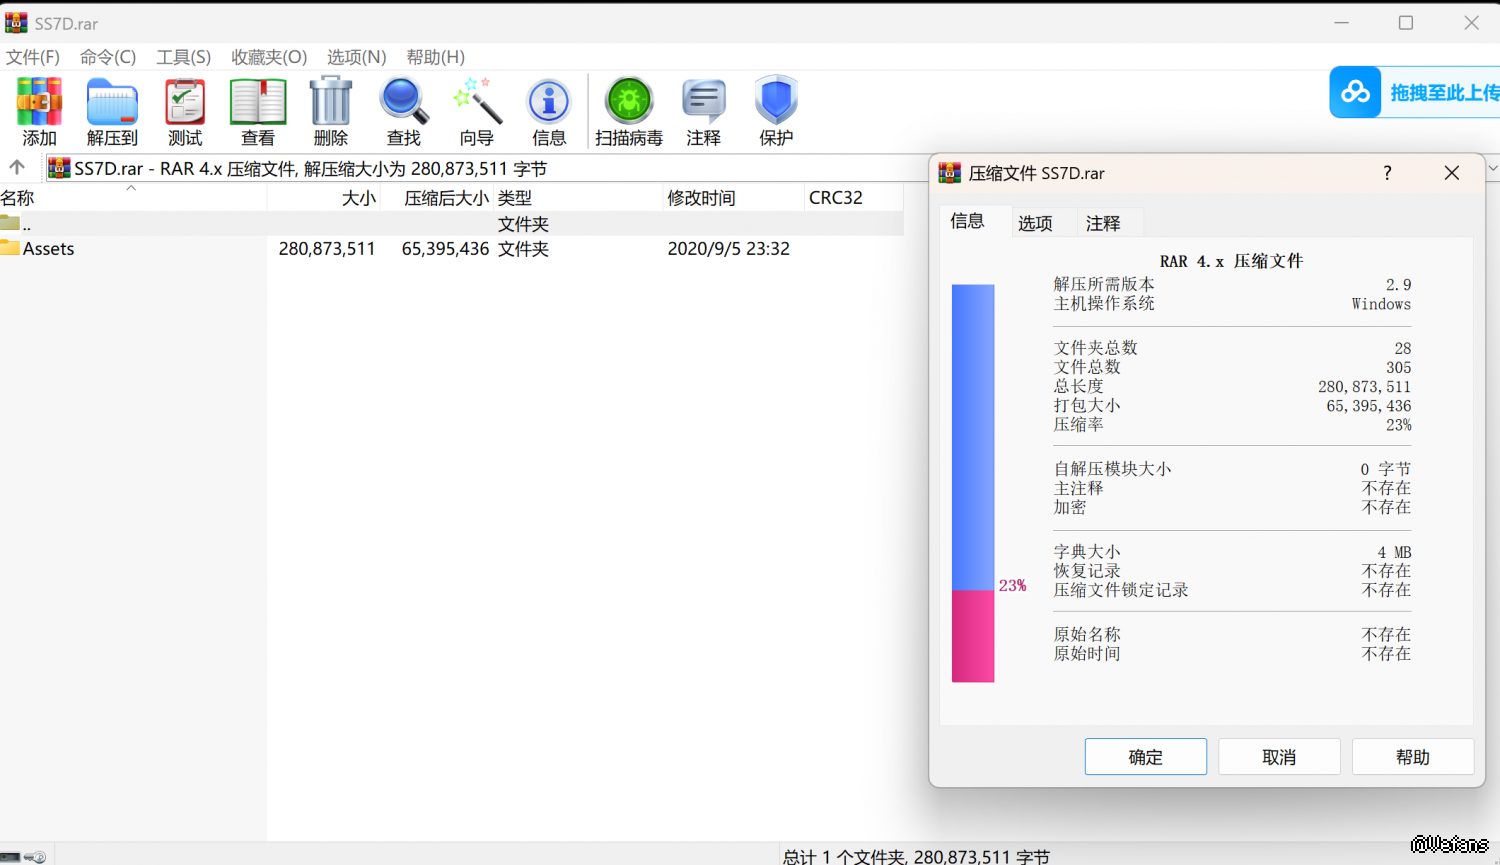Viewport: 1500px width, 865px height.
Task: Switch to the dialog's Comment (注释) tab
Action: [1103, 223]
